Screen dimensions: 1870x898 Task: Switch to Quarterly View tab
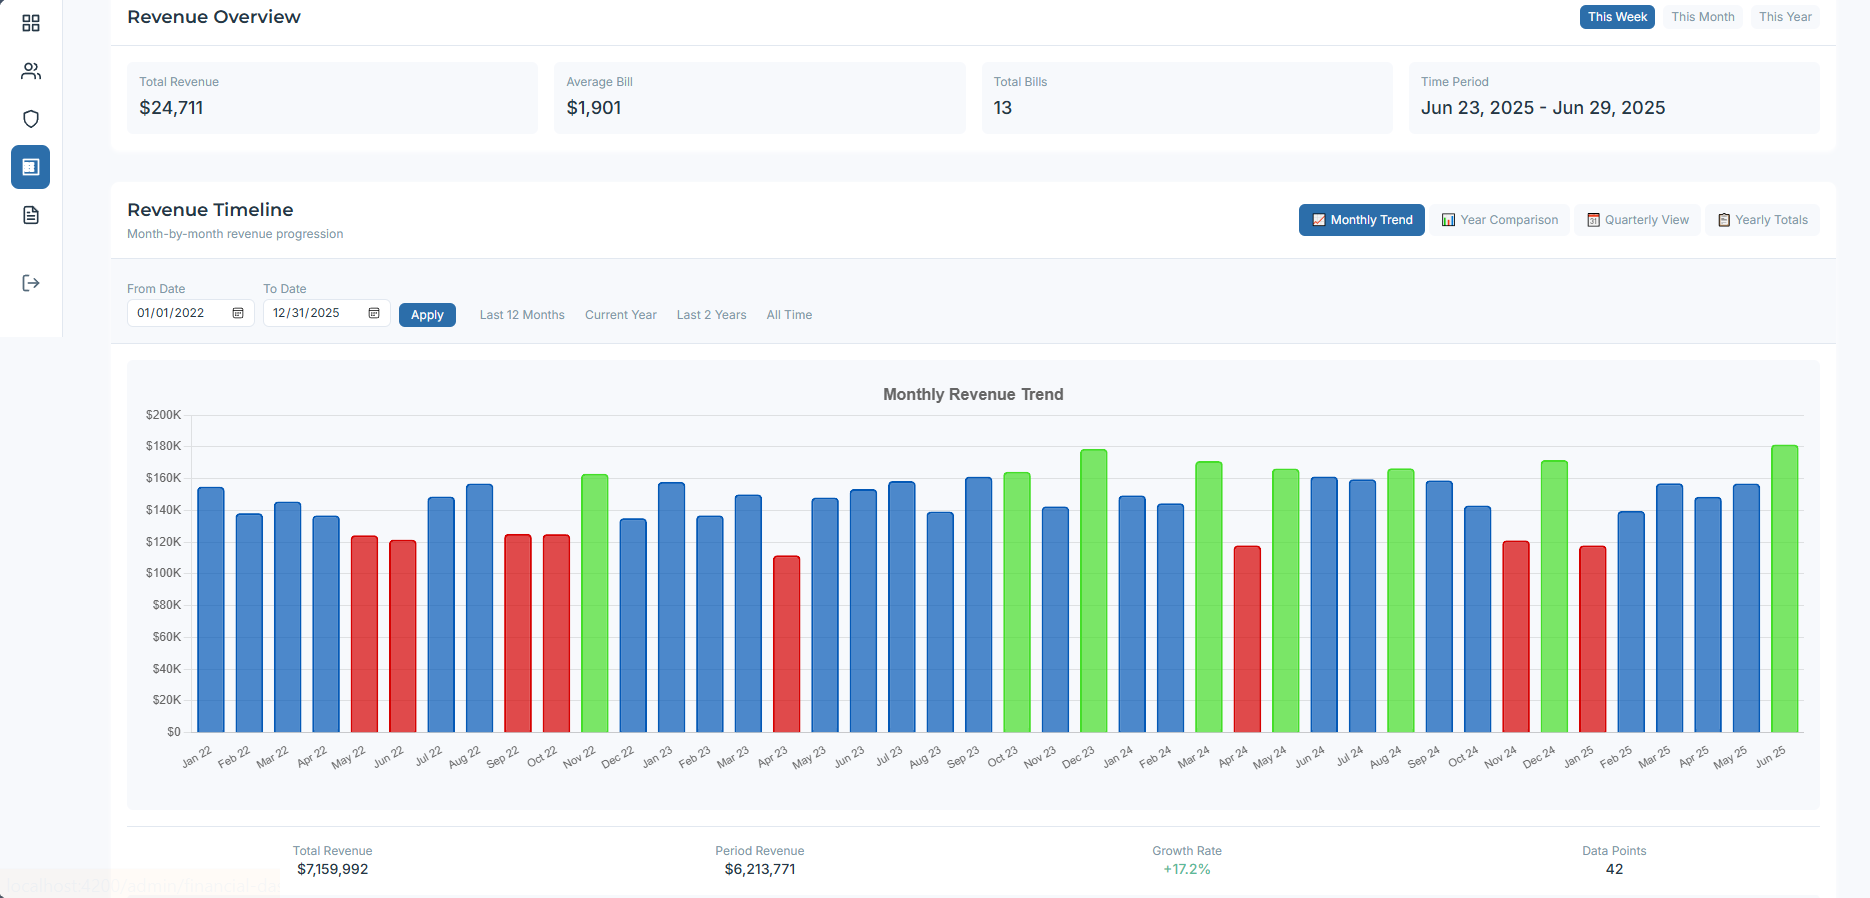[x=1637, y=220]
